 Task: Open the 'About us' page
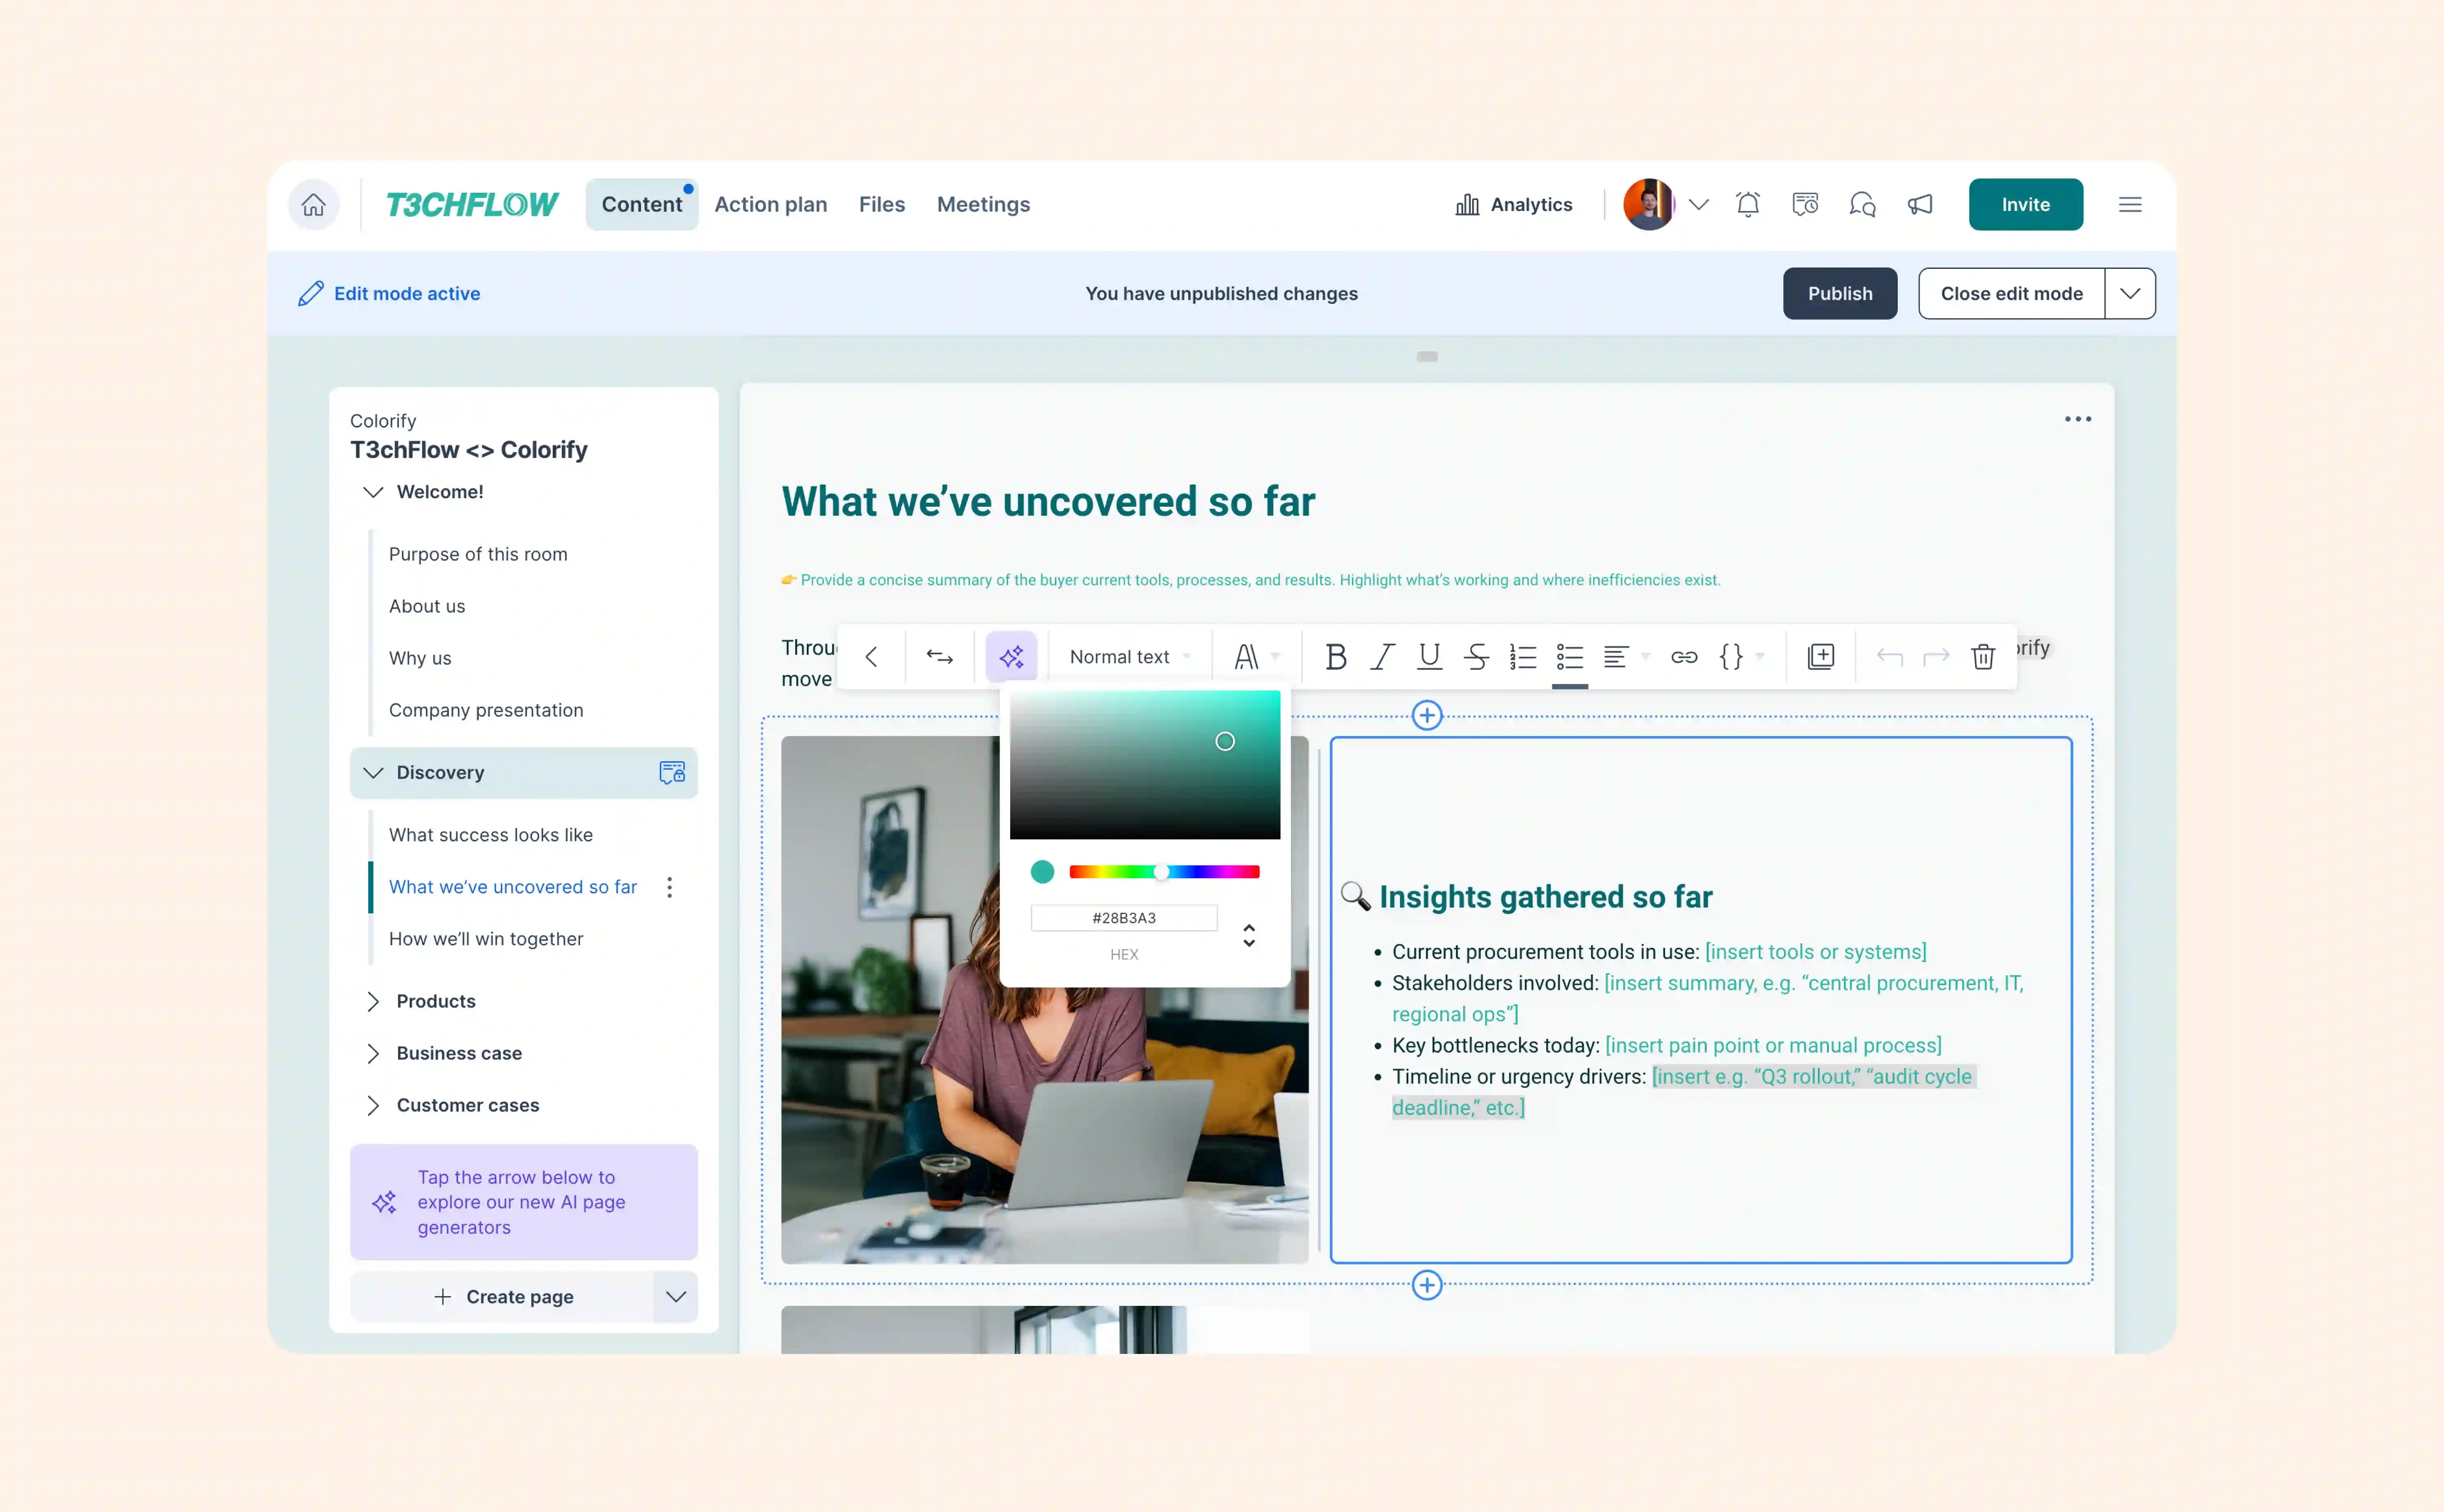point(427,606)
